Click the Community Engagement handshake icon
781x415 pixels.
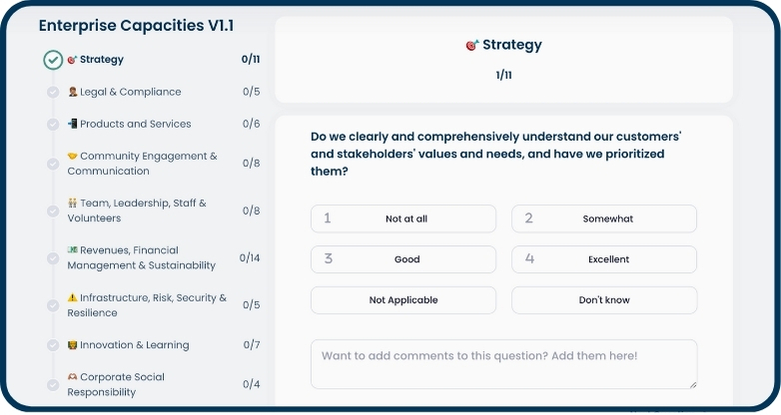click(x=73, y=156)
